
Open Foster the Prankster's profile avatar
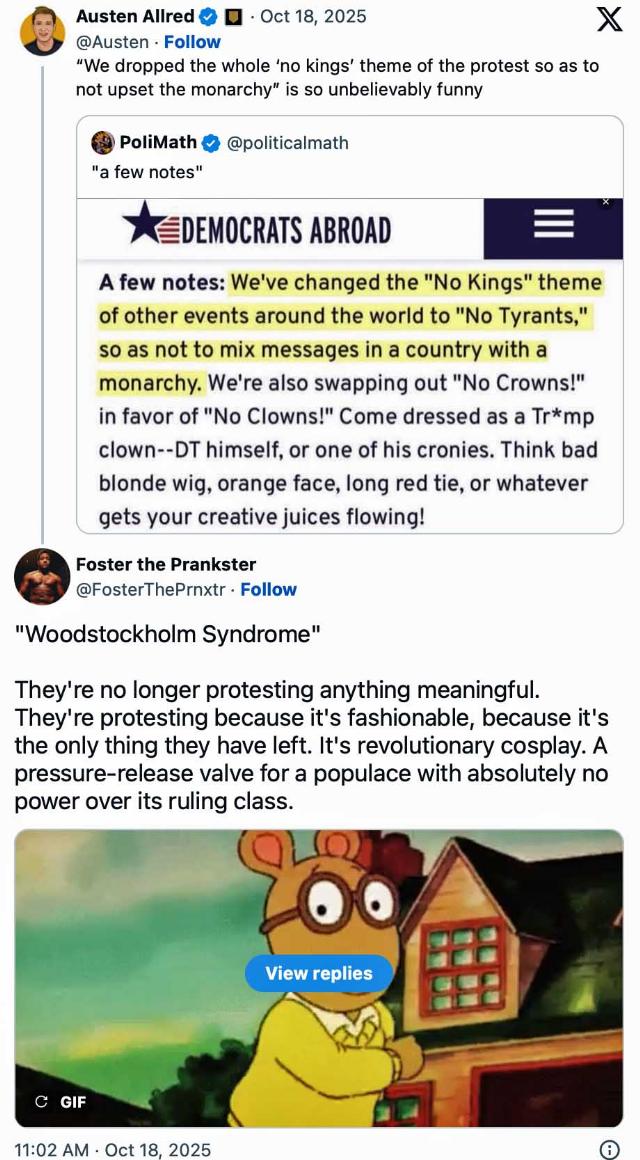pyautogui.click(x=42, y=577)
